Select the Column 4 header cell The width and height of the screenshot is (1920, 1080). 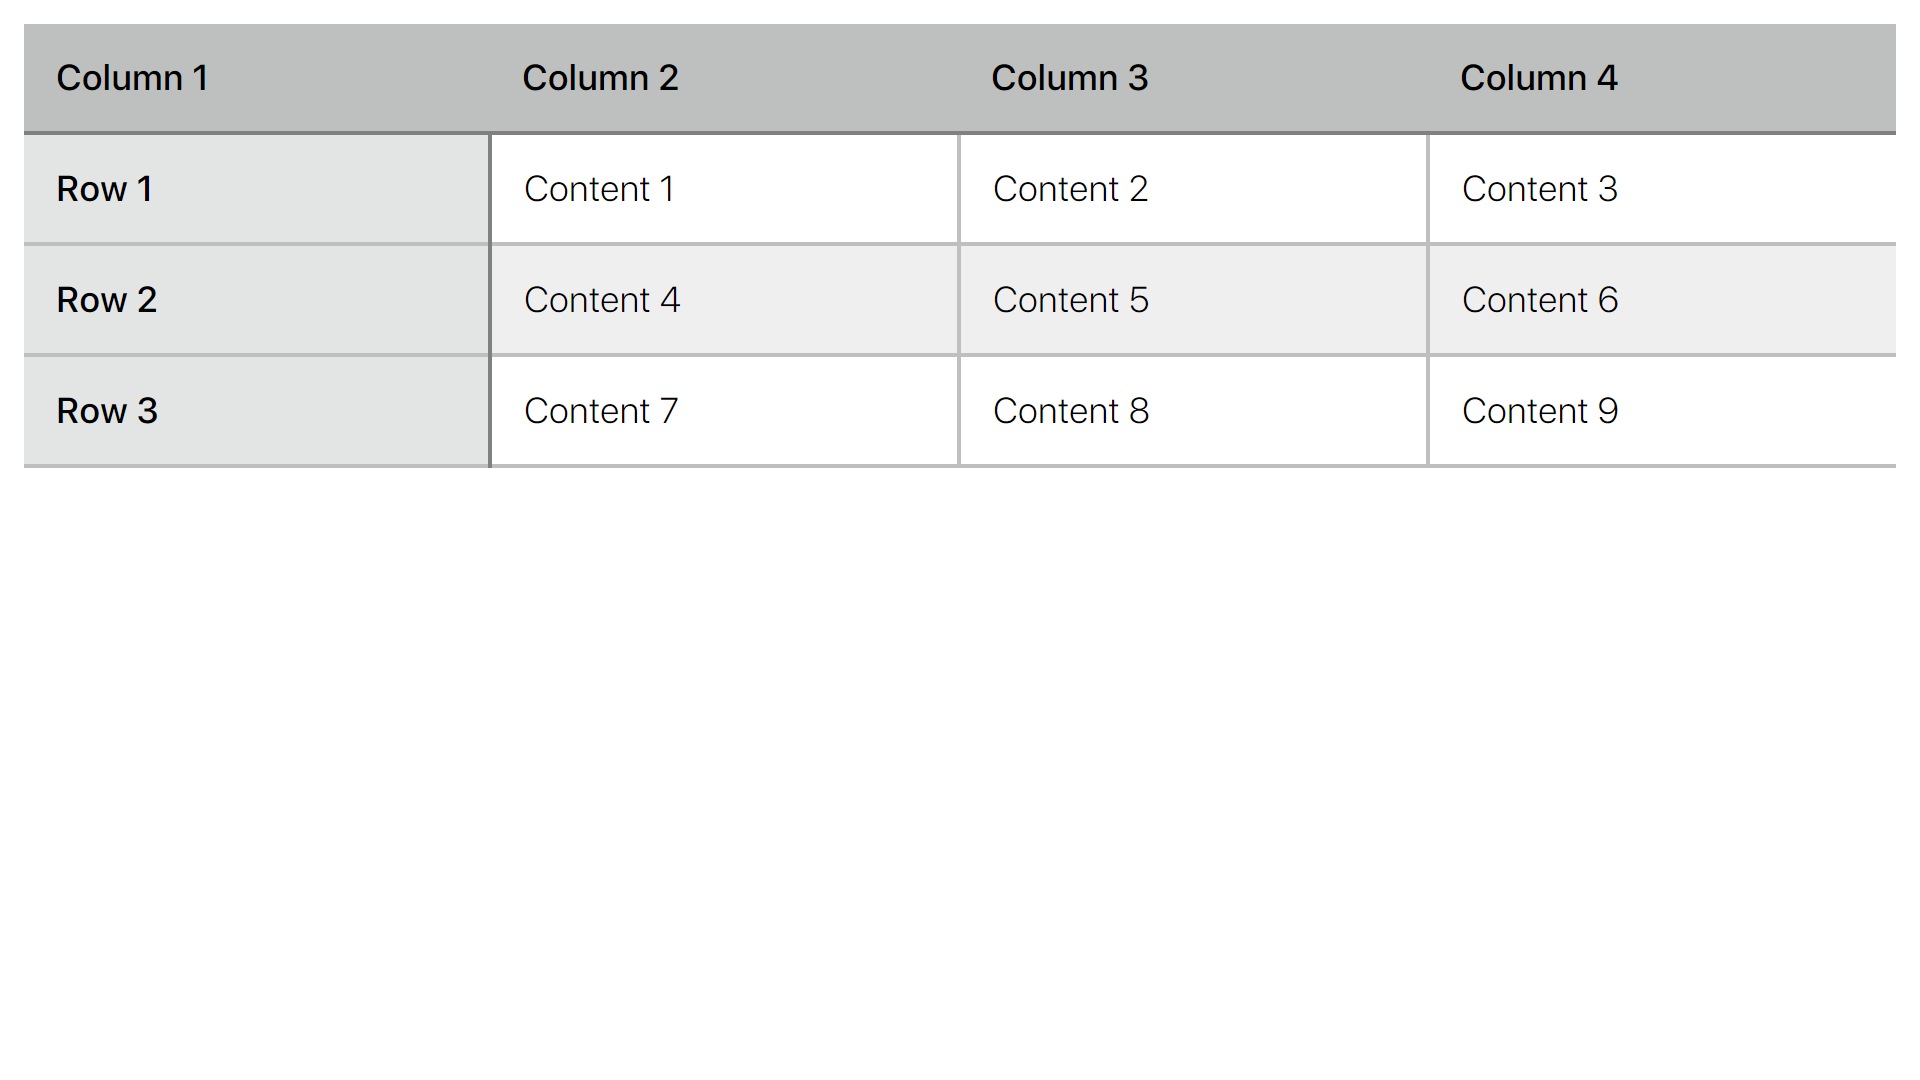point(1662,78)
